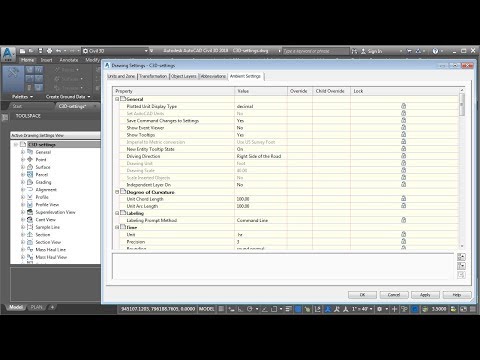Select the Ambient Settings tab

pos(245,76)
